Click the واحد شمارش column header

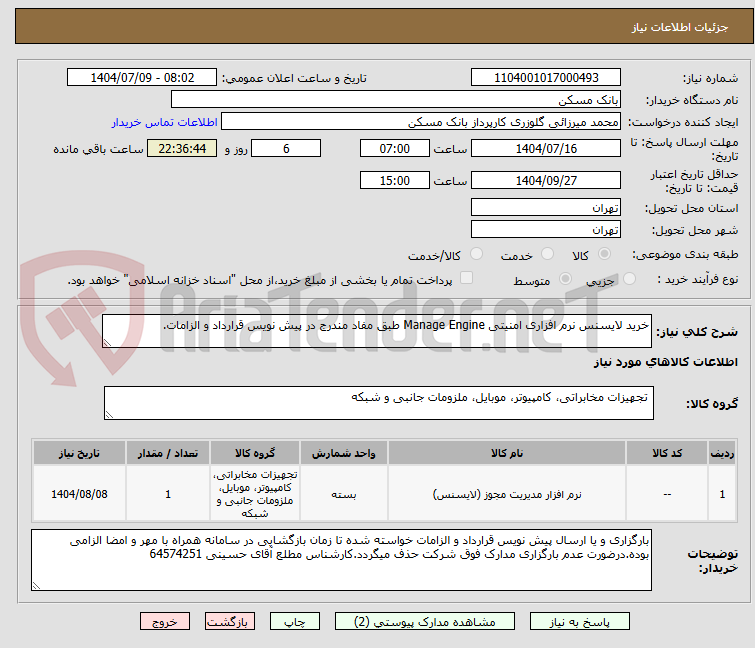343,453
